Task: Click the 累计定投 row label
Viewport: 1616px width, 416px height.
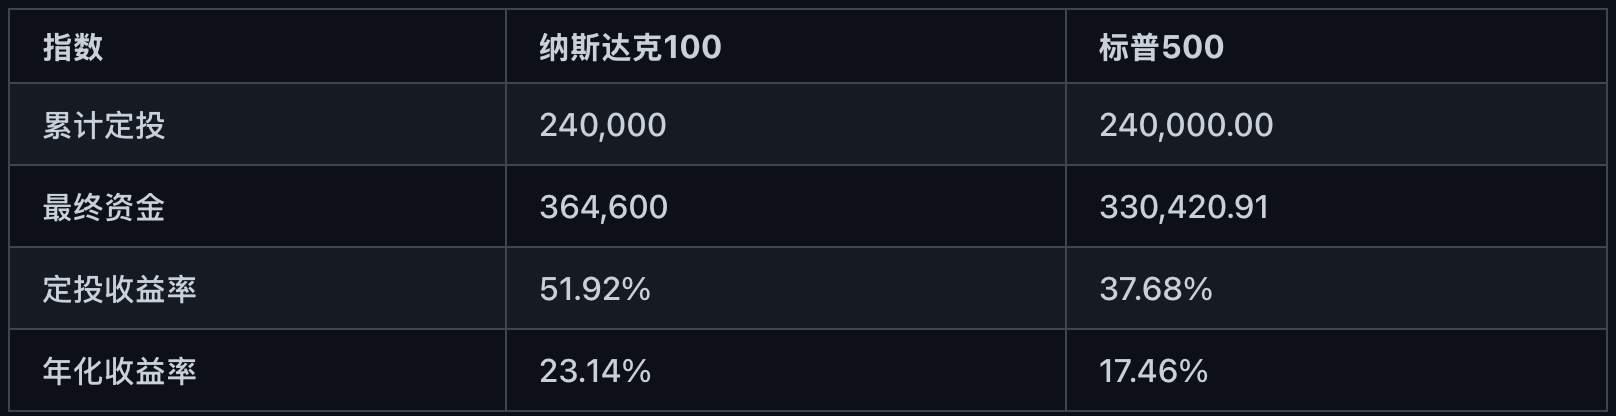Action: 104,125
